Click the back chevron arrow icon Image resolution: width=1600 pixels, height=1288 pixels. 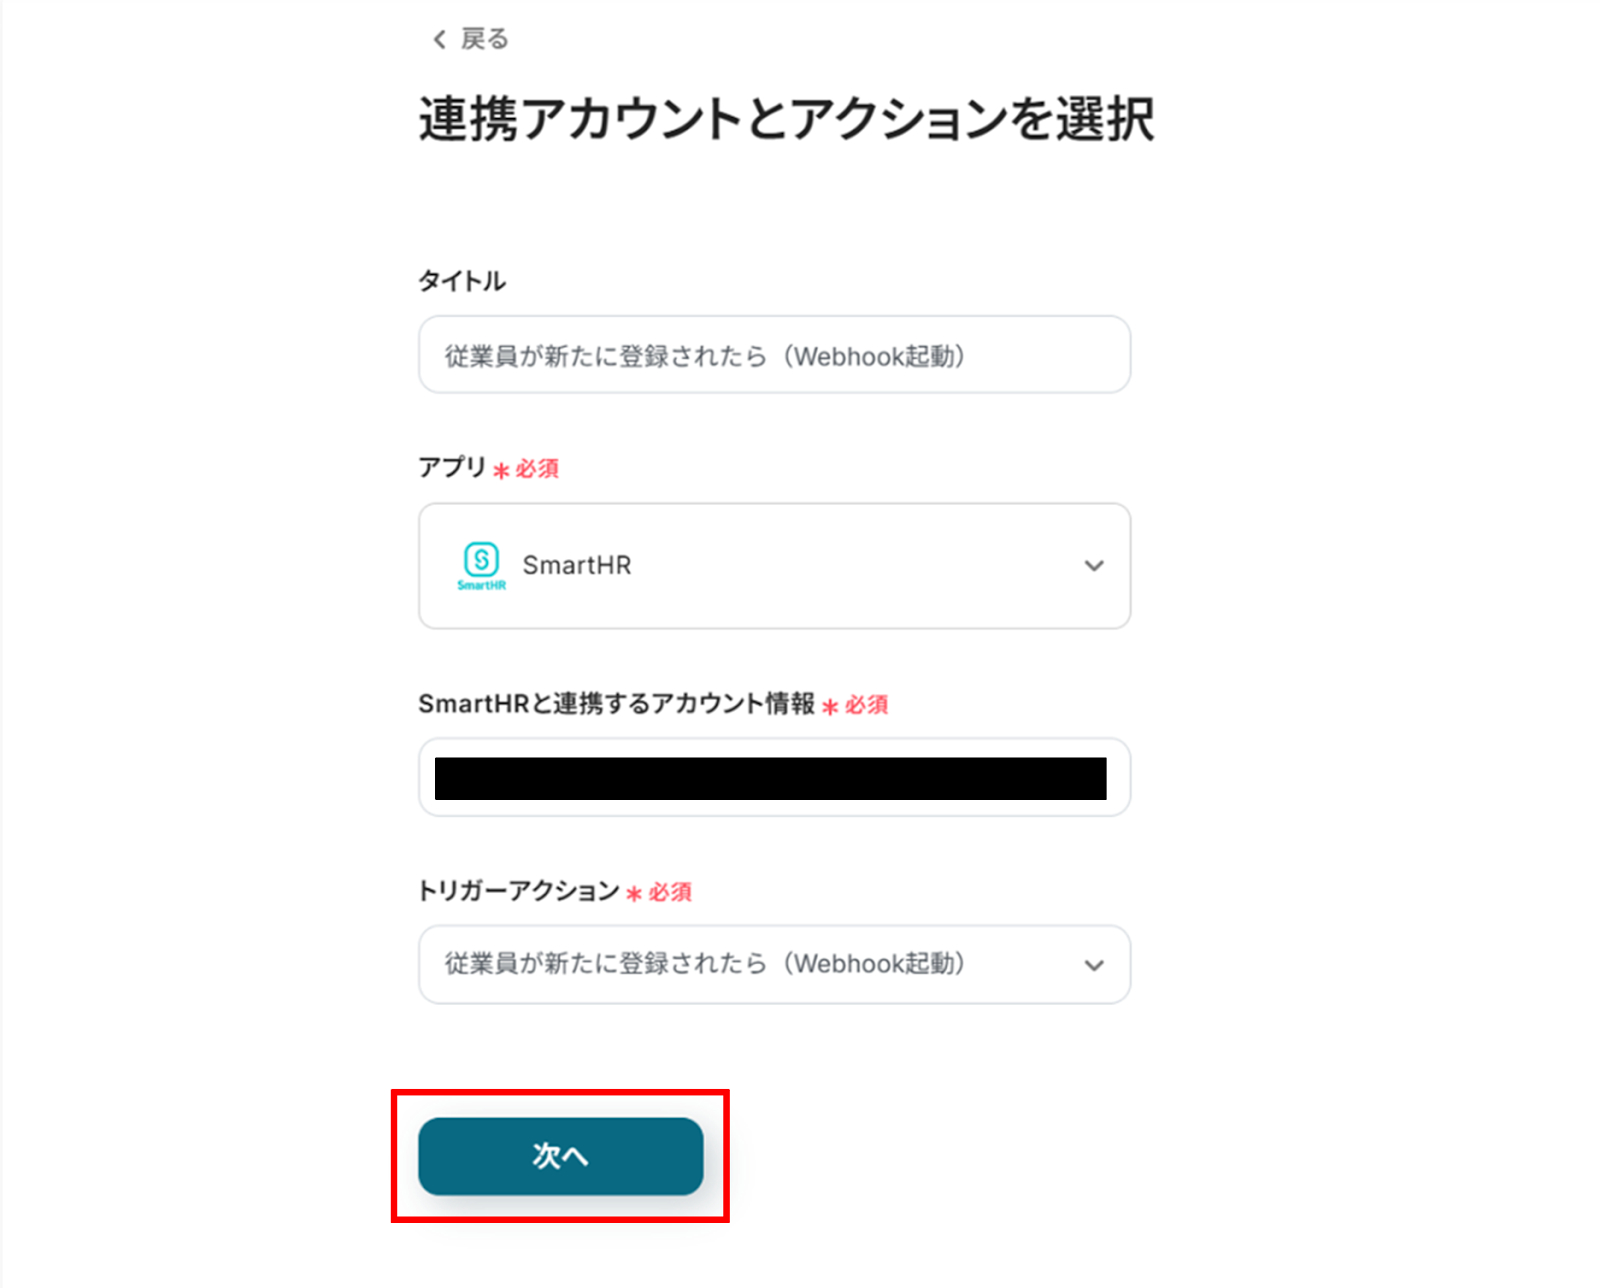point(438,39)
